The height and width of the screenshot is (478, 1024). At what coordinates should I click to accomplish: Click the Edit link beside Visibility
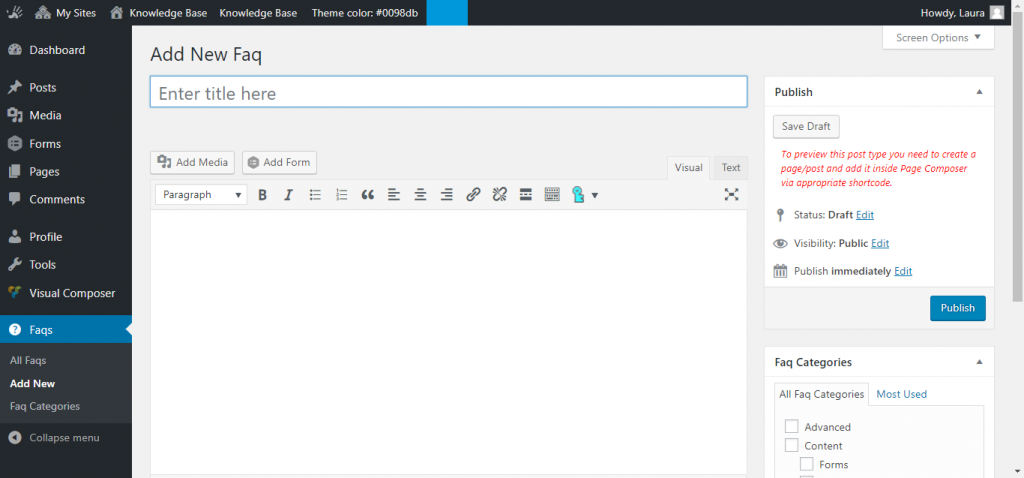(x=880, y=243)
